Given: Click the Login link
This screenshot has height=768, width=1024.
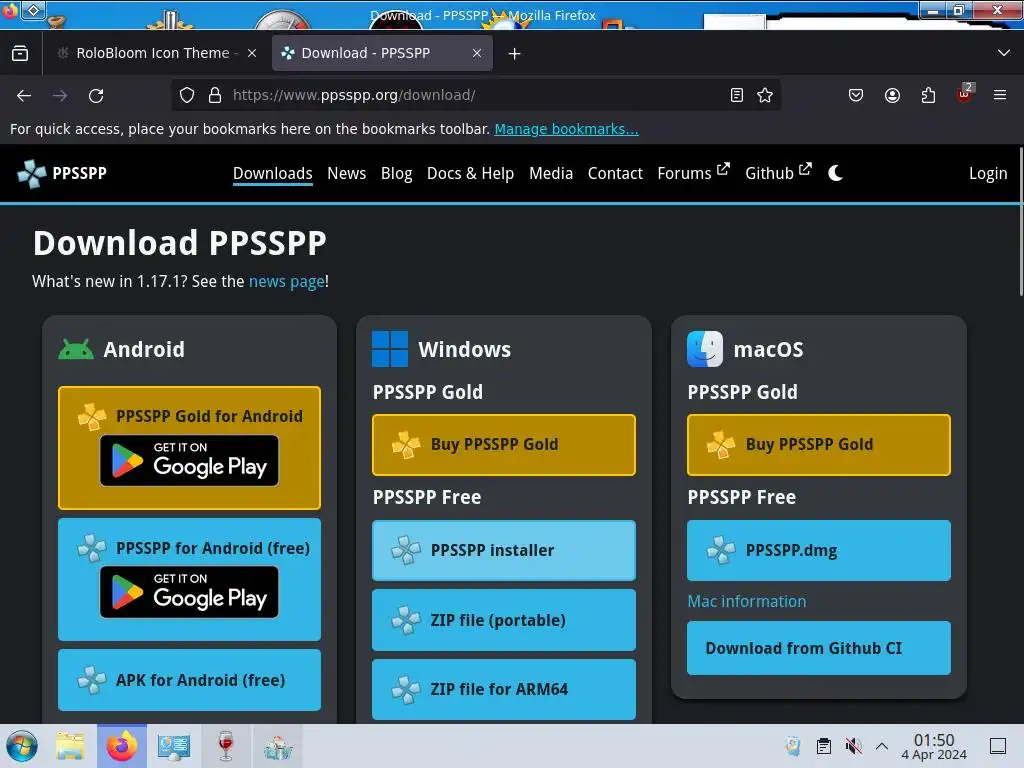Looking at the screenshot, I should tap(987, 174).
